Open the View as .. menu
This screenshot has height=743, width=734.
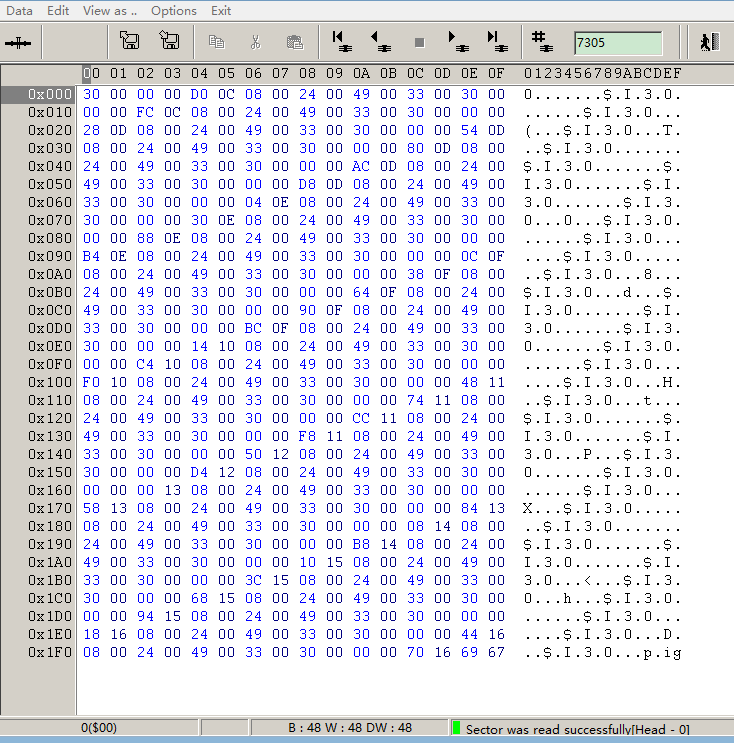tap(109, 10)
